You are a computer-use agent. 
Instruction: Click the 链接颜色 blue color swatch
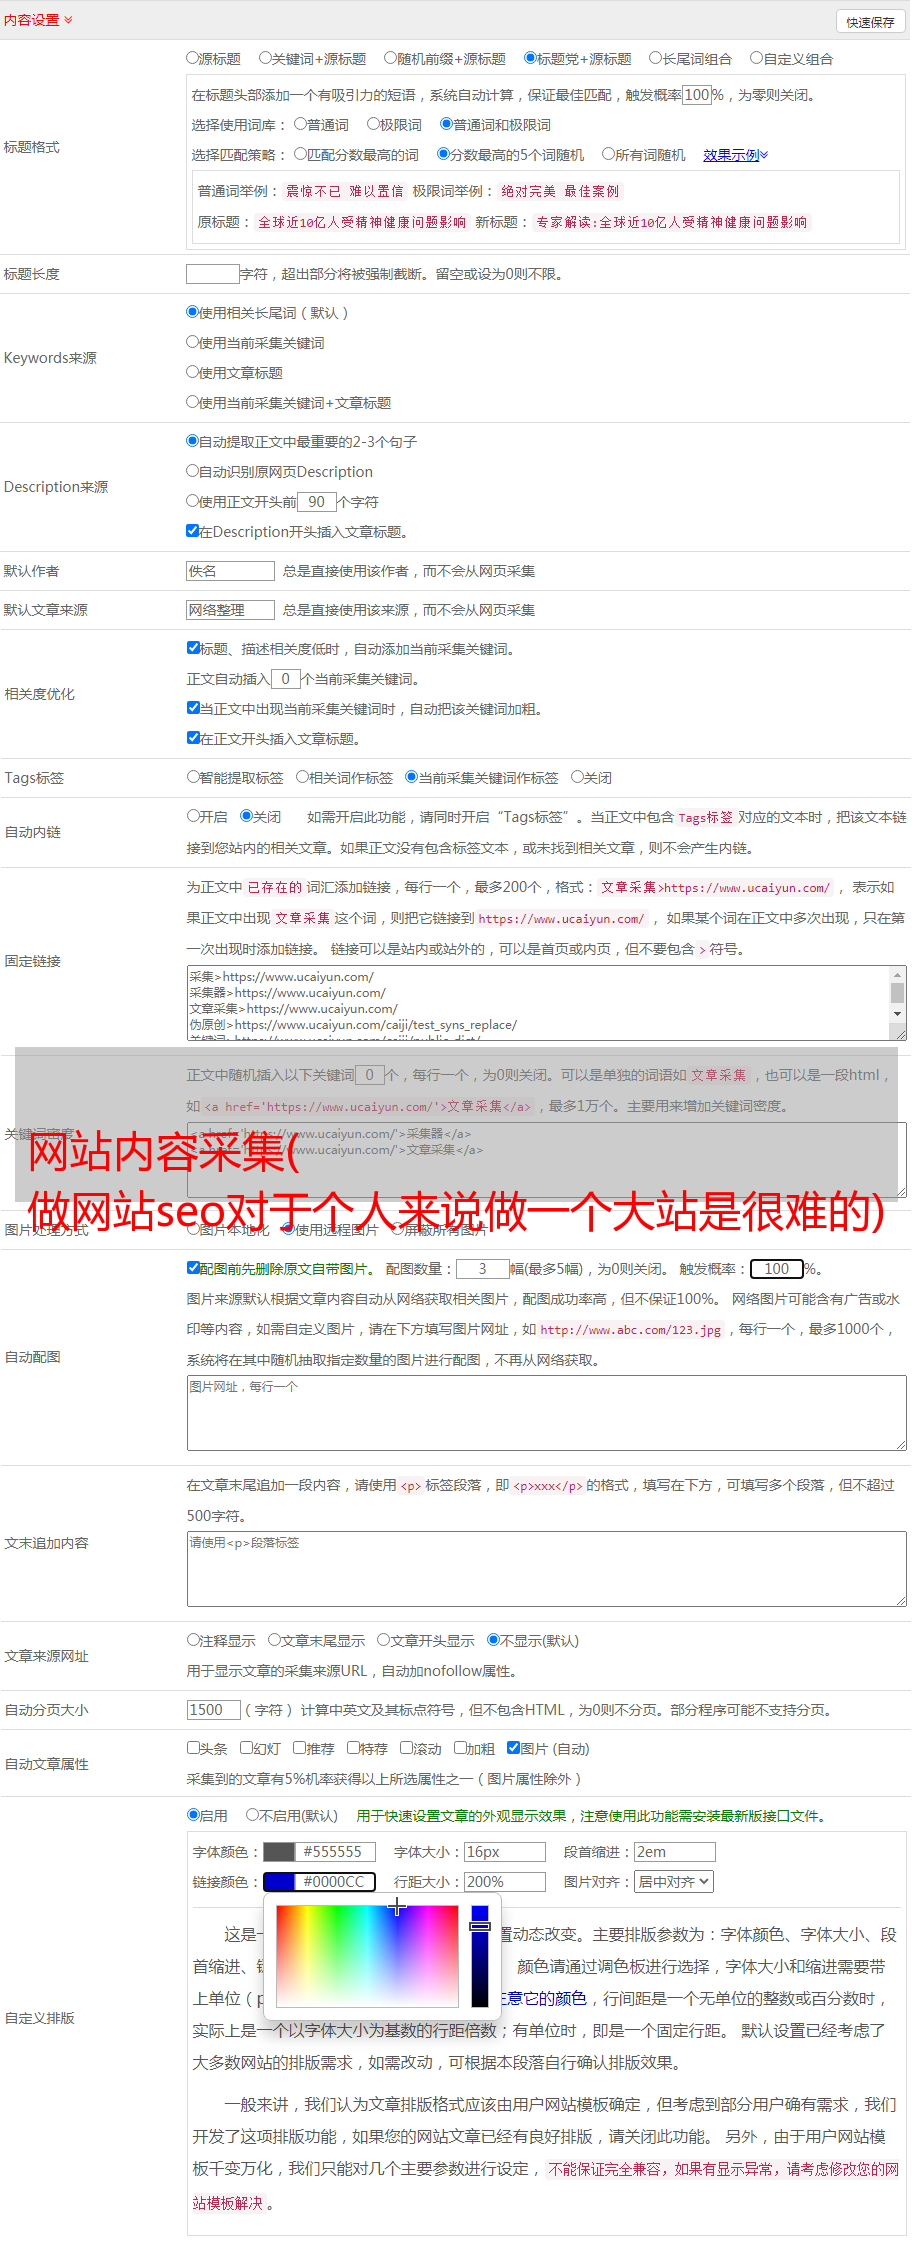tap(279, 1882)
